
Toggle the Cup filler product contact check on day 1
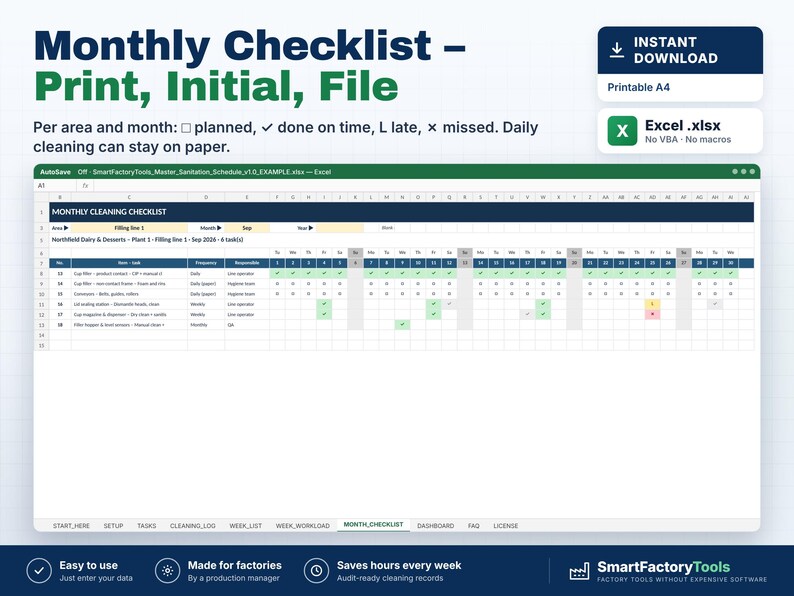pos(277,273)
